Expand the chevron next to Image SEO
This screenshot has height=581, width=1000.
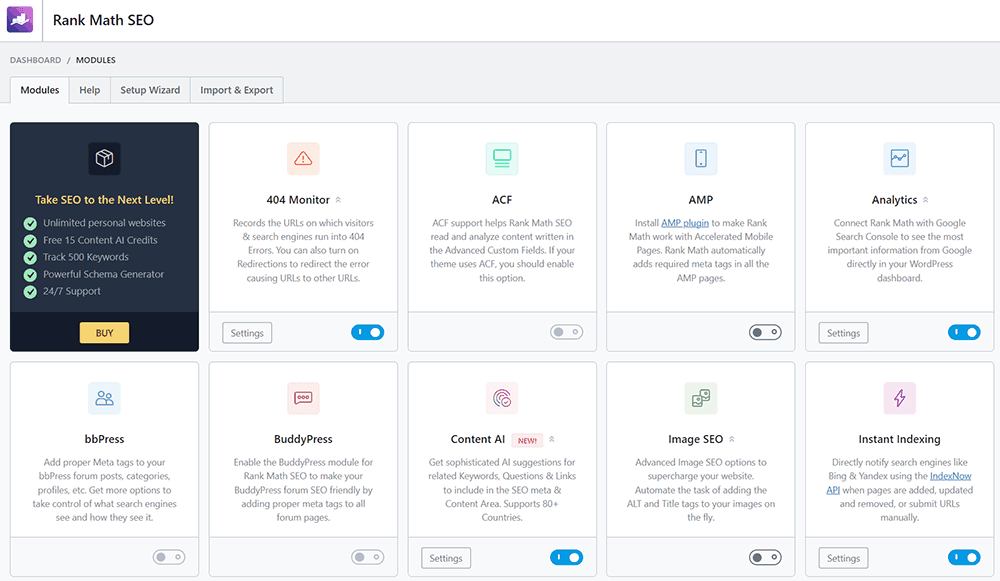click(x=732, y=439)
